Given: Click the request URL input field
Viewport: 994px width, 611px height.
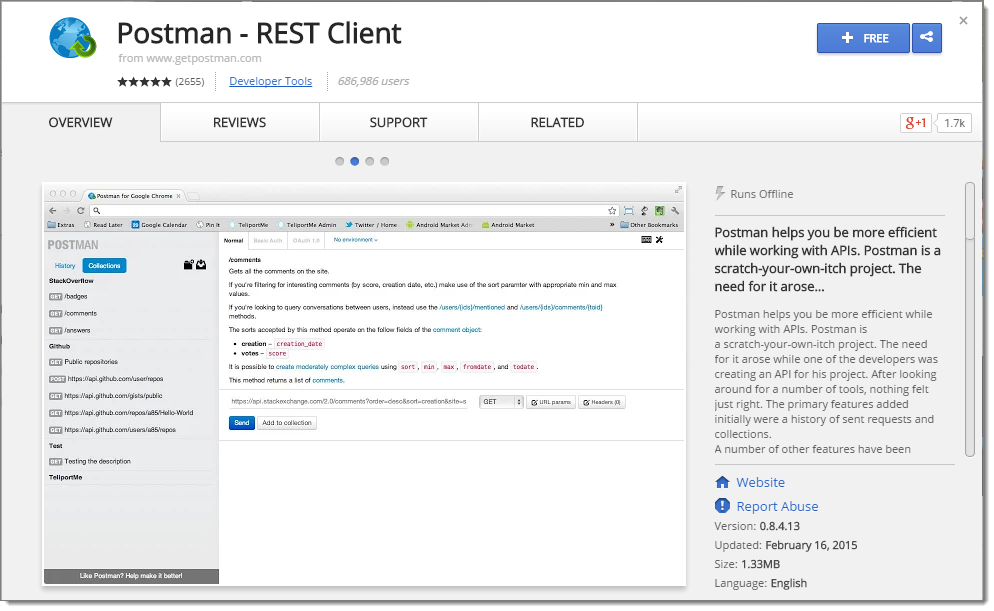Looking at the screenshot, I should 349,402.
